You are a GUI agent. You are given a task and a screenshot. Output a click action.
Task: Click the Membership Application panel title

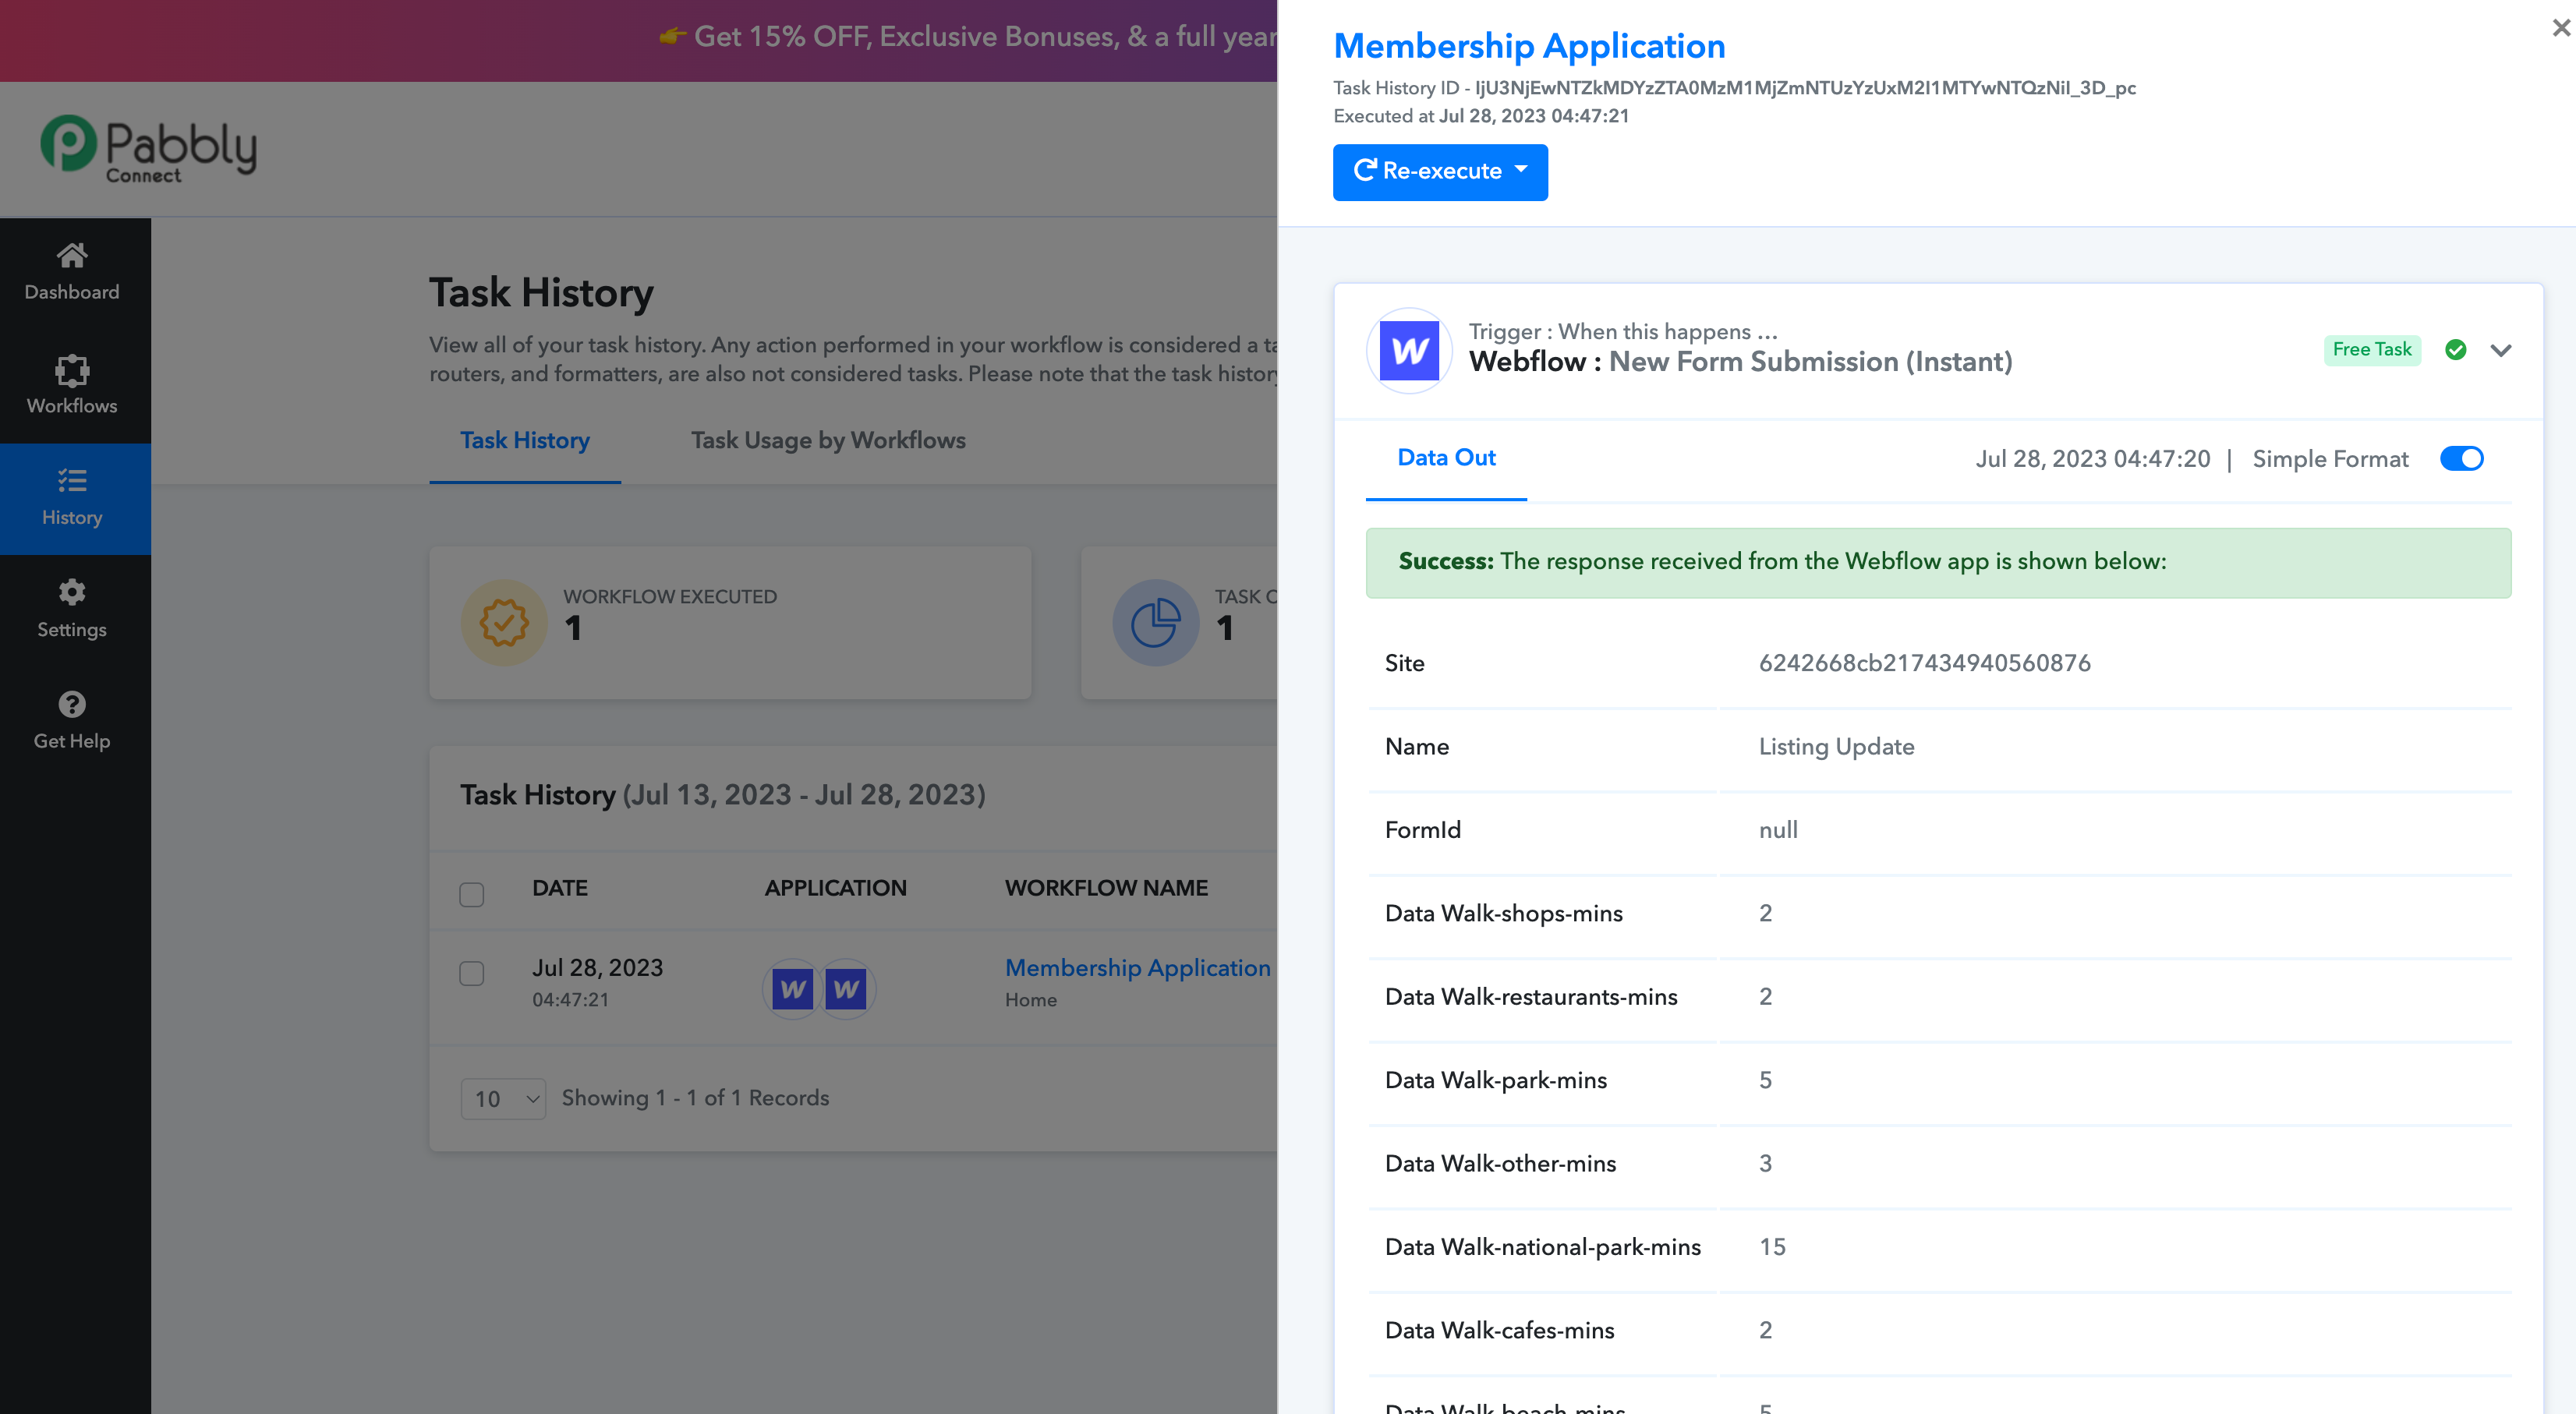click(x=1529, y=46)
